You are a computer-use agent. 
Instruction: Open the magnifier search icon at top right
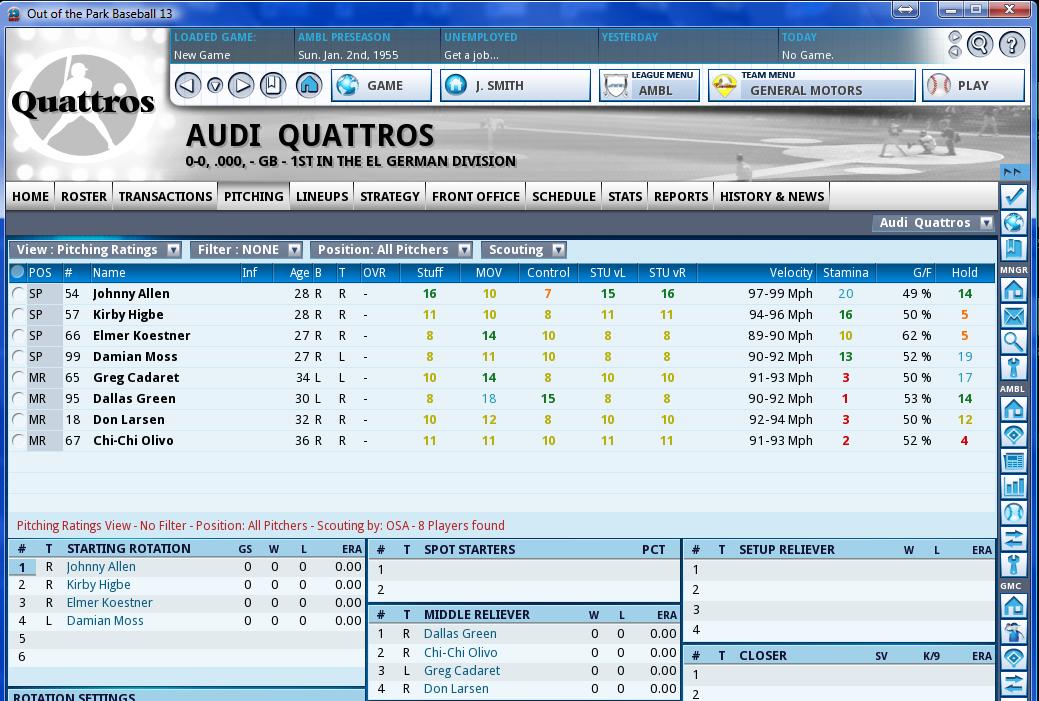point(979,44)
